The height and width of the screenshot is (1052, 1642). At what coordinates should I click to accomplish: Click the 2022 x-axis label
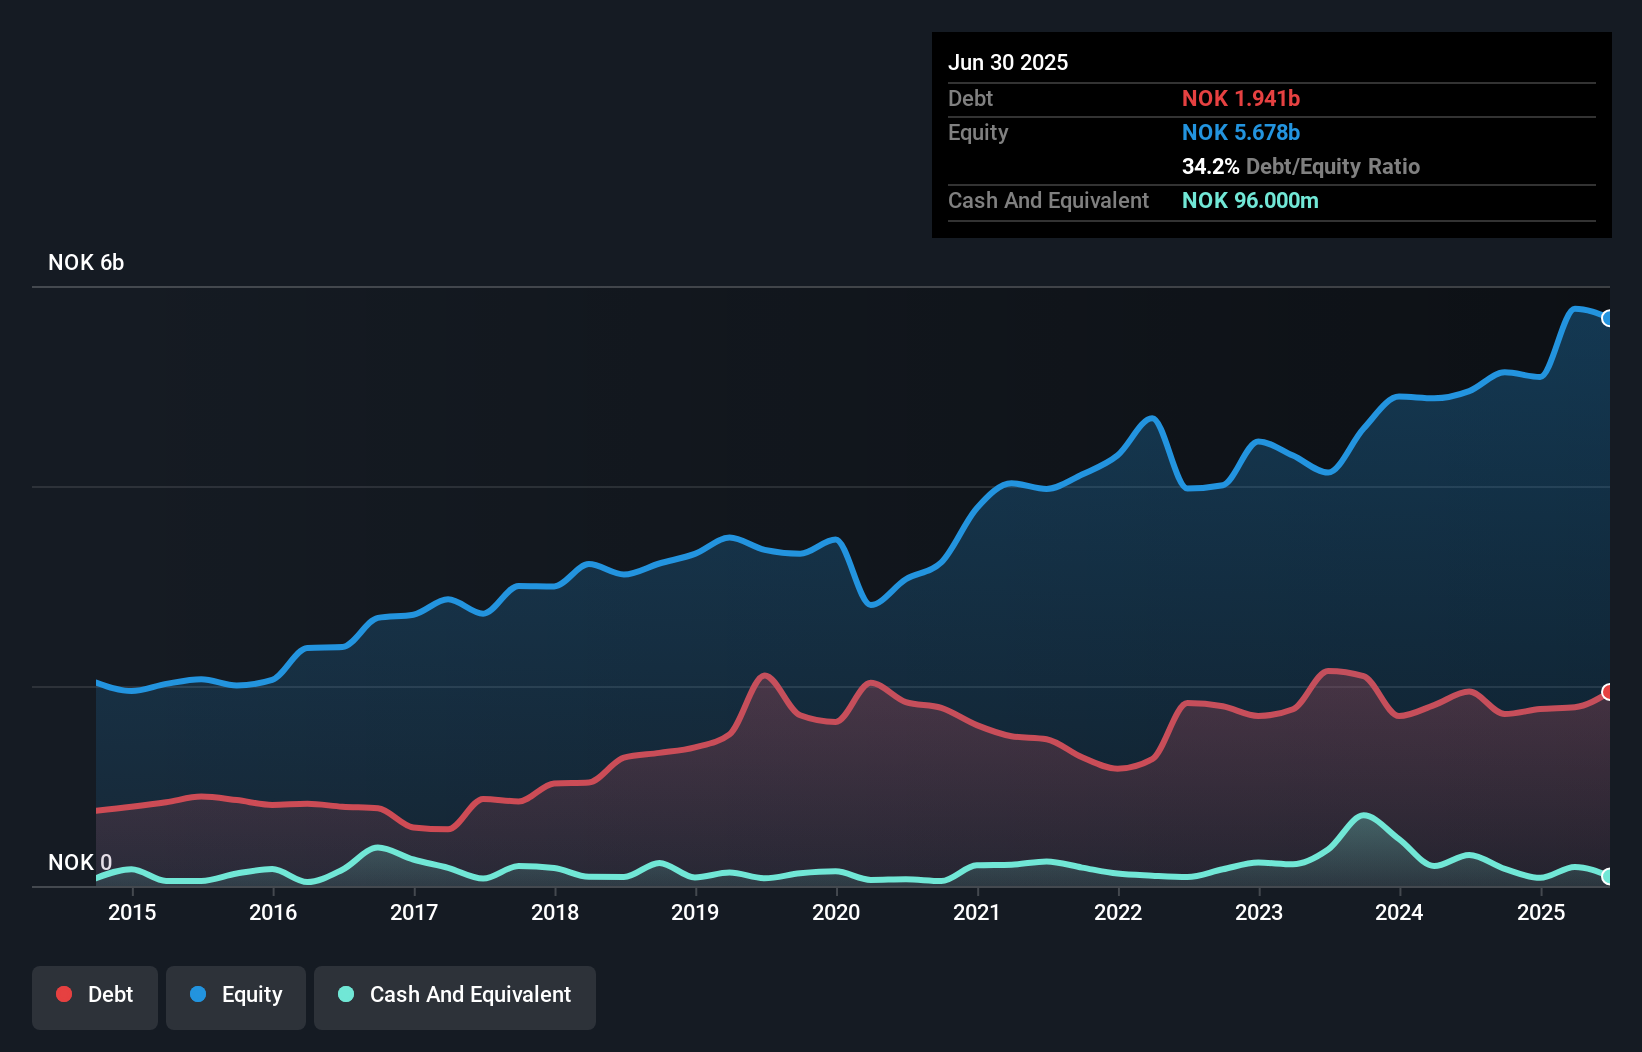(1118, 912)
